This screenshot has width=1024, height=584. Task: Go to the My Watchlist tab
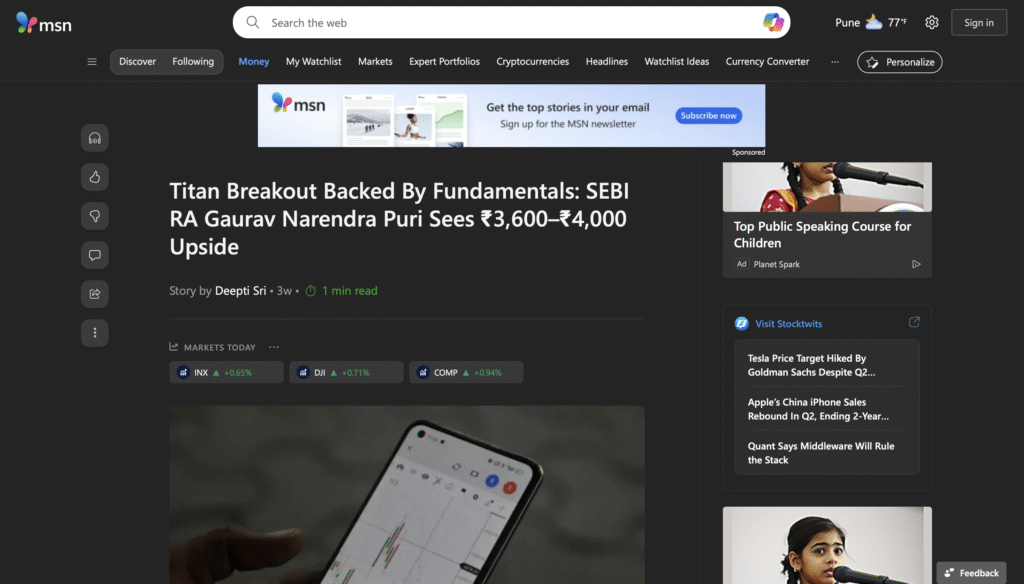[313, 61]
